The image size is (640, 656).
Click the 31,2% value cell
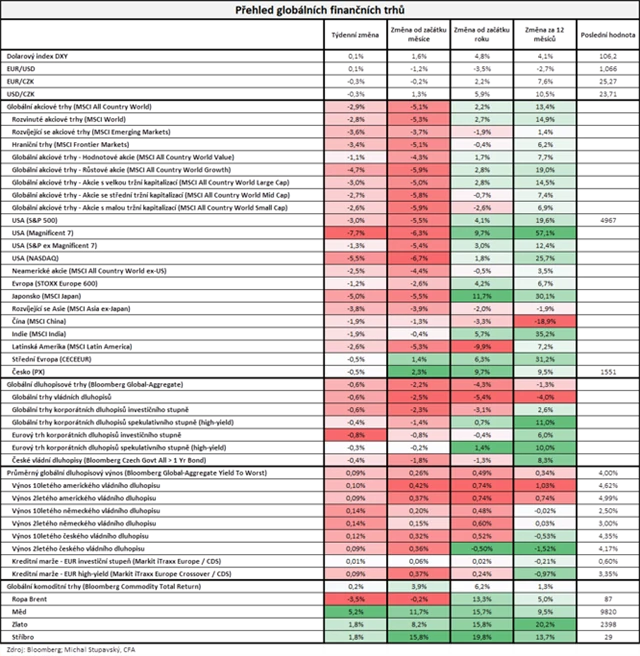(545, 358)
